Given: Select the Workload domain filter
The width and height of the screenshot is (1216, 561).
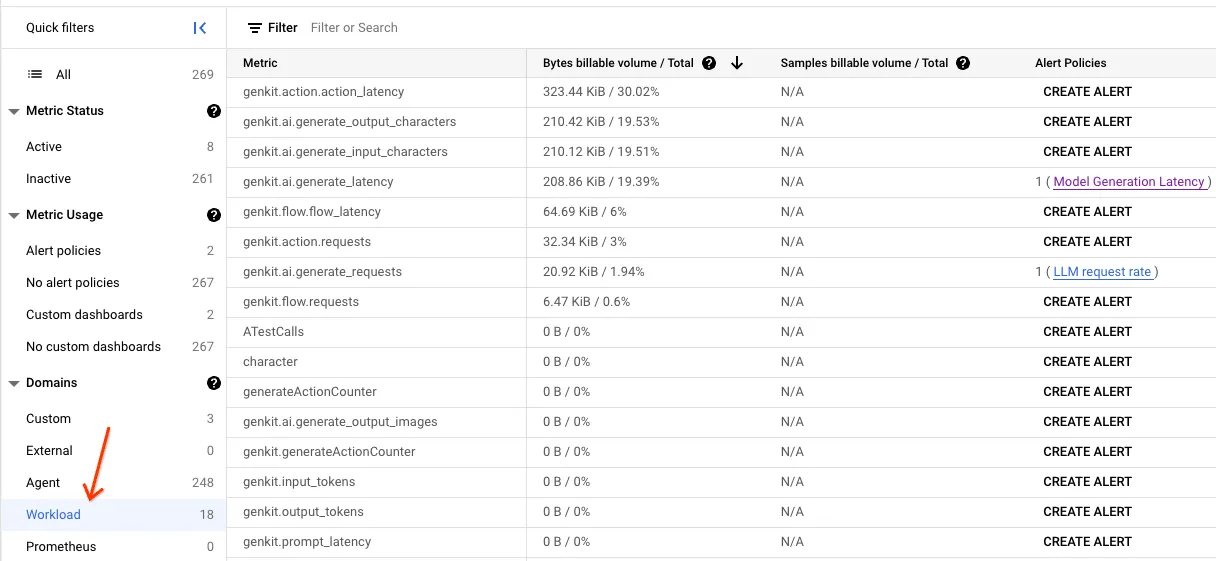Looking at the screenshot, I should point(54,515).
